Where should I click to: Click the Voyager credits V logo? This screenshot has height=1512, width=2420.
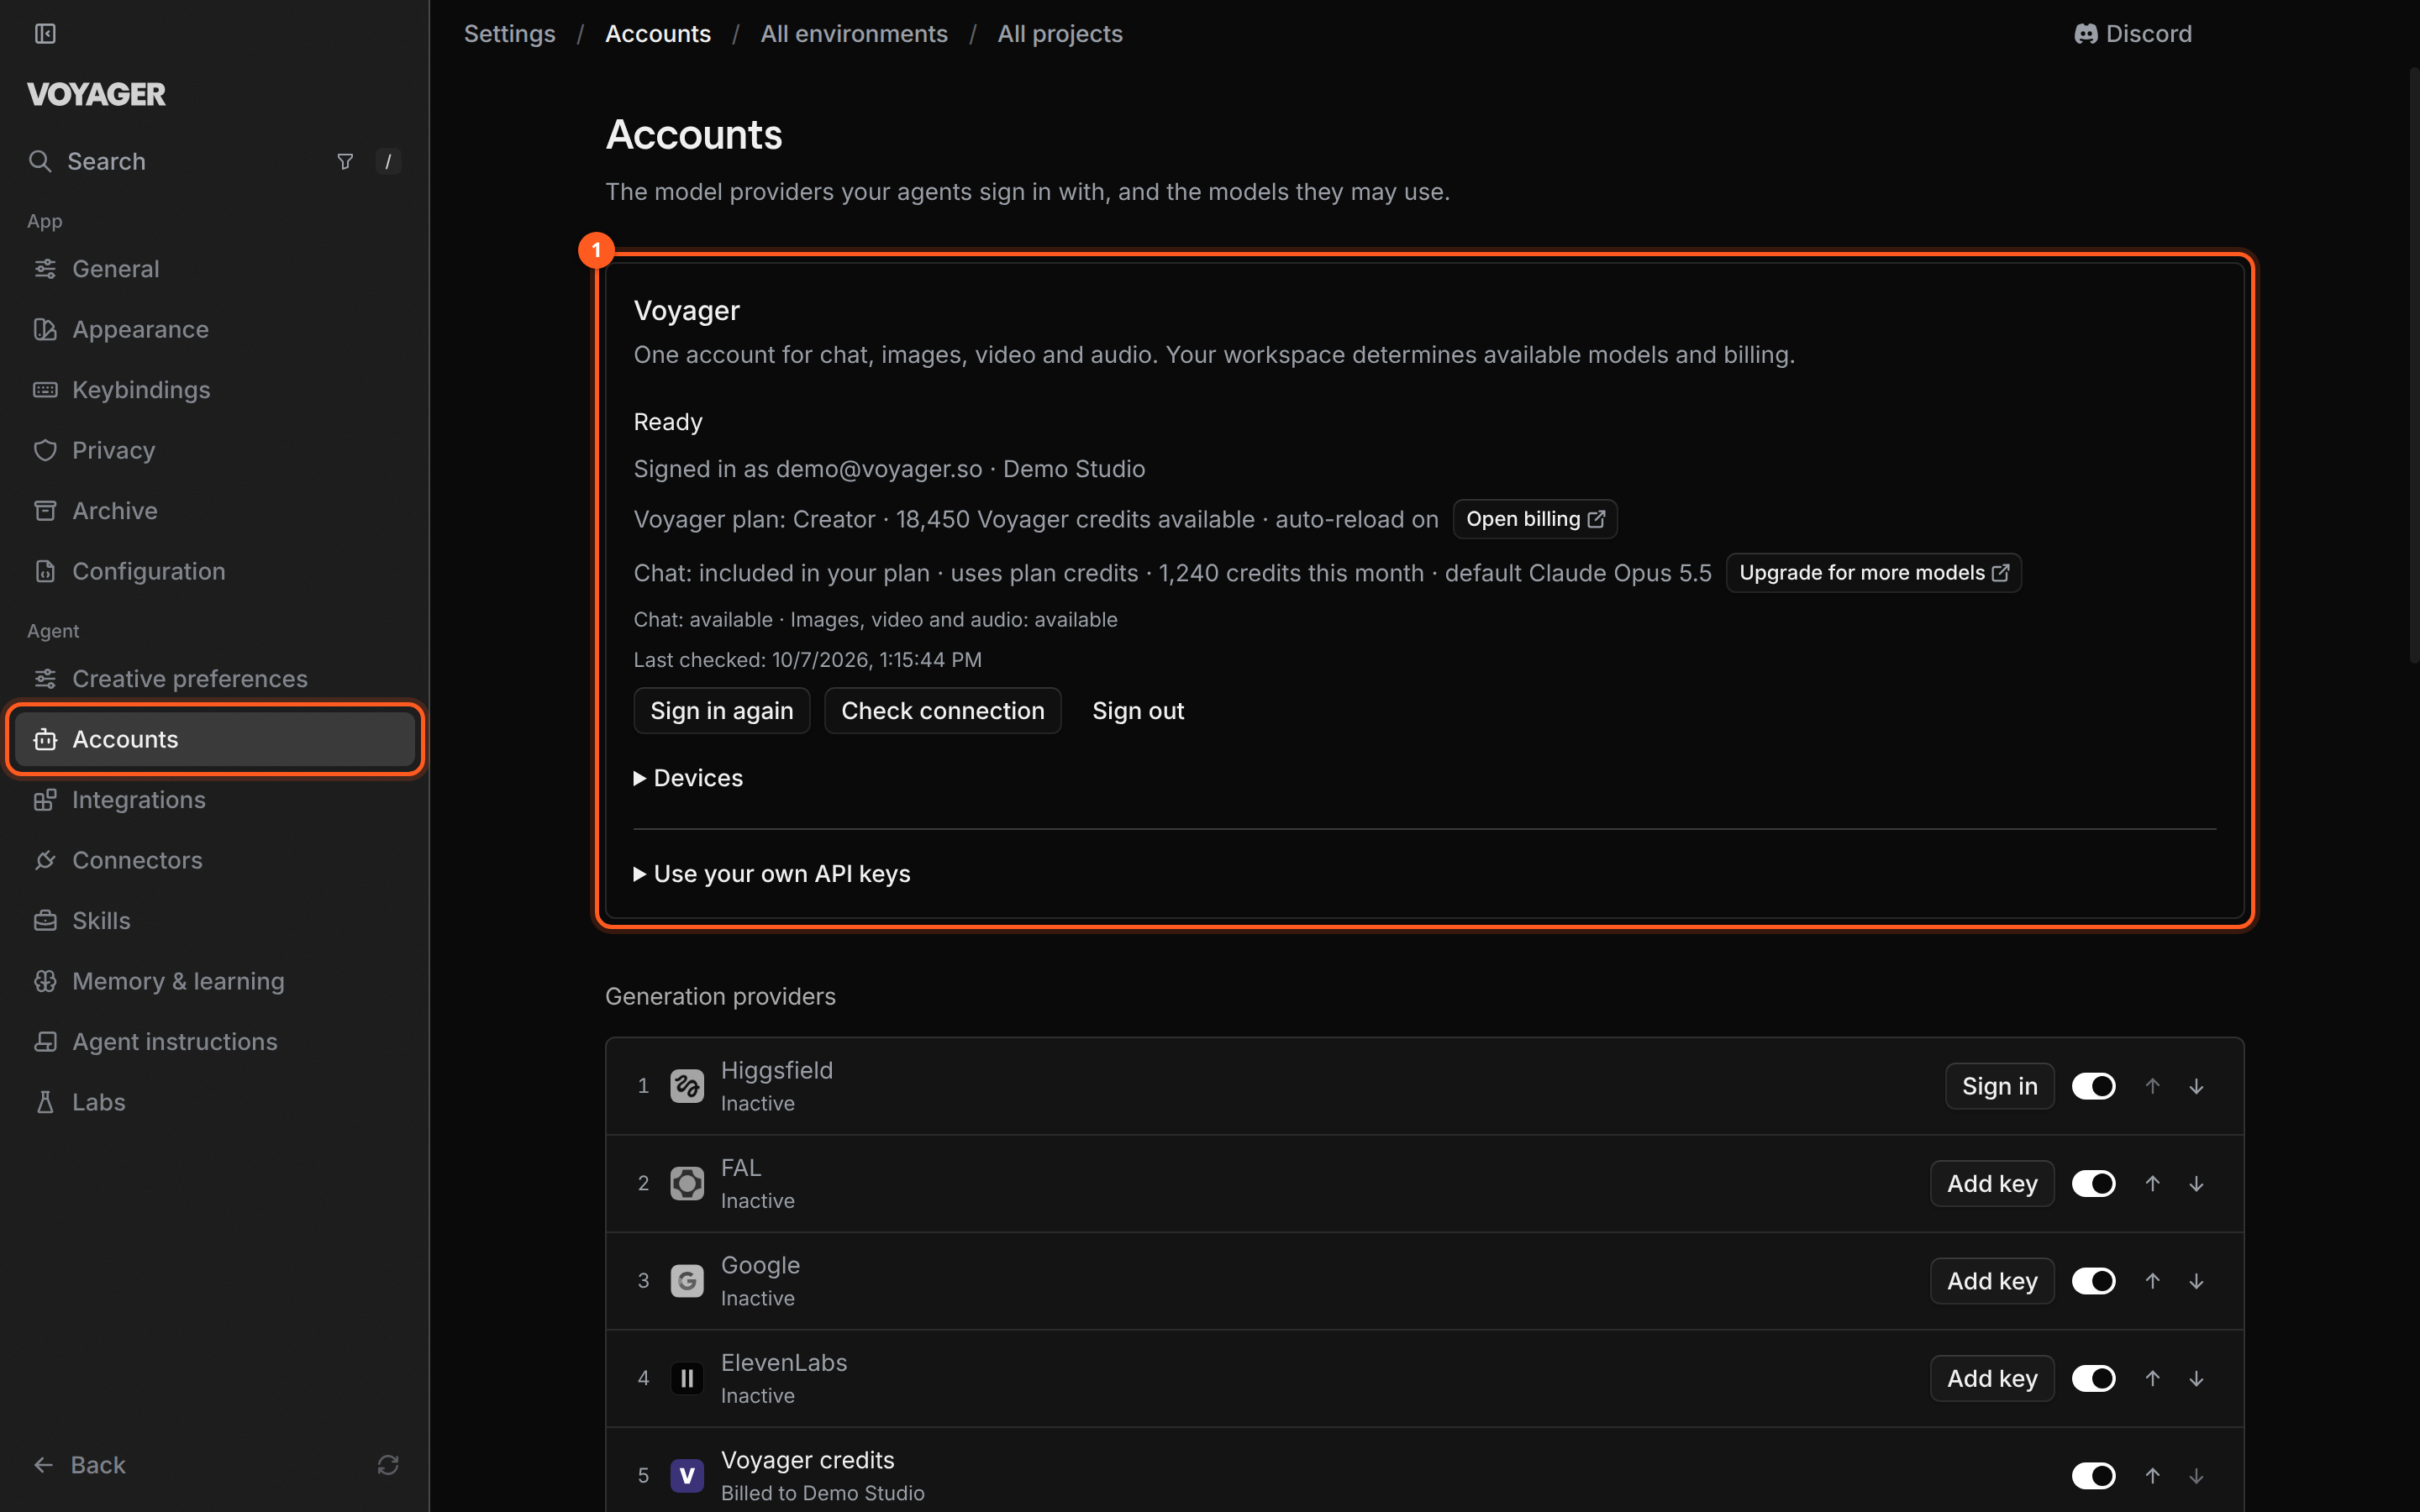click(687, 1476)
